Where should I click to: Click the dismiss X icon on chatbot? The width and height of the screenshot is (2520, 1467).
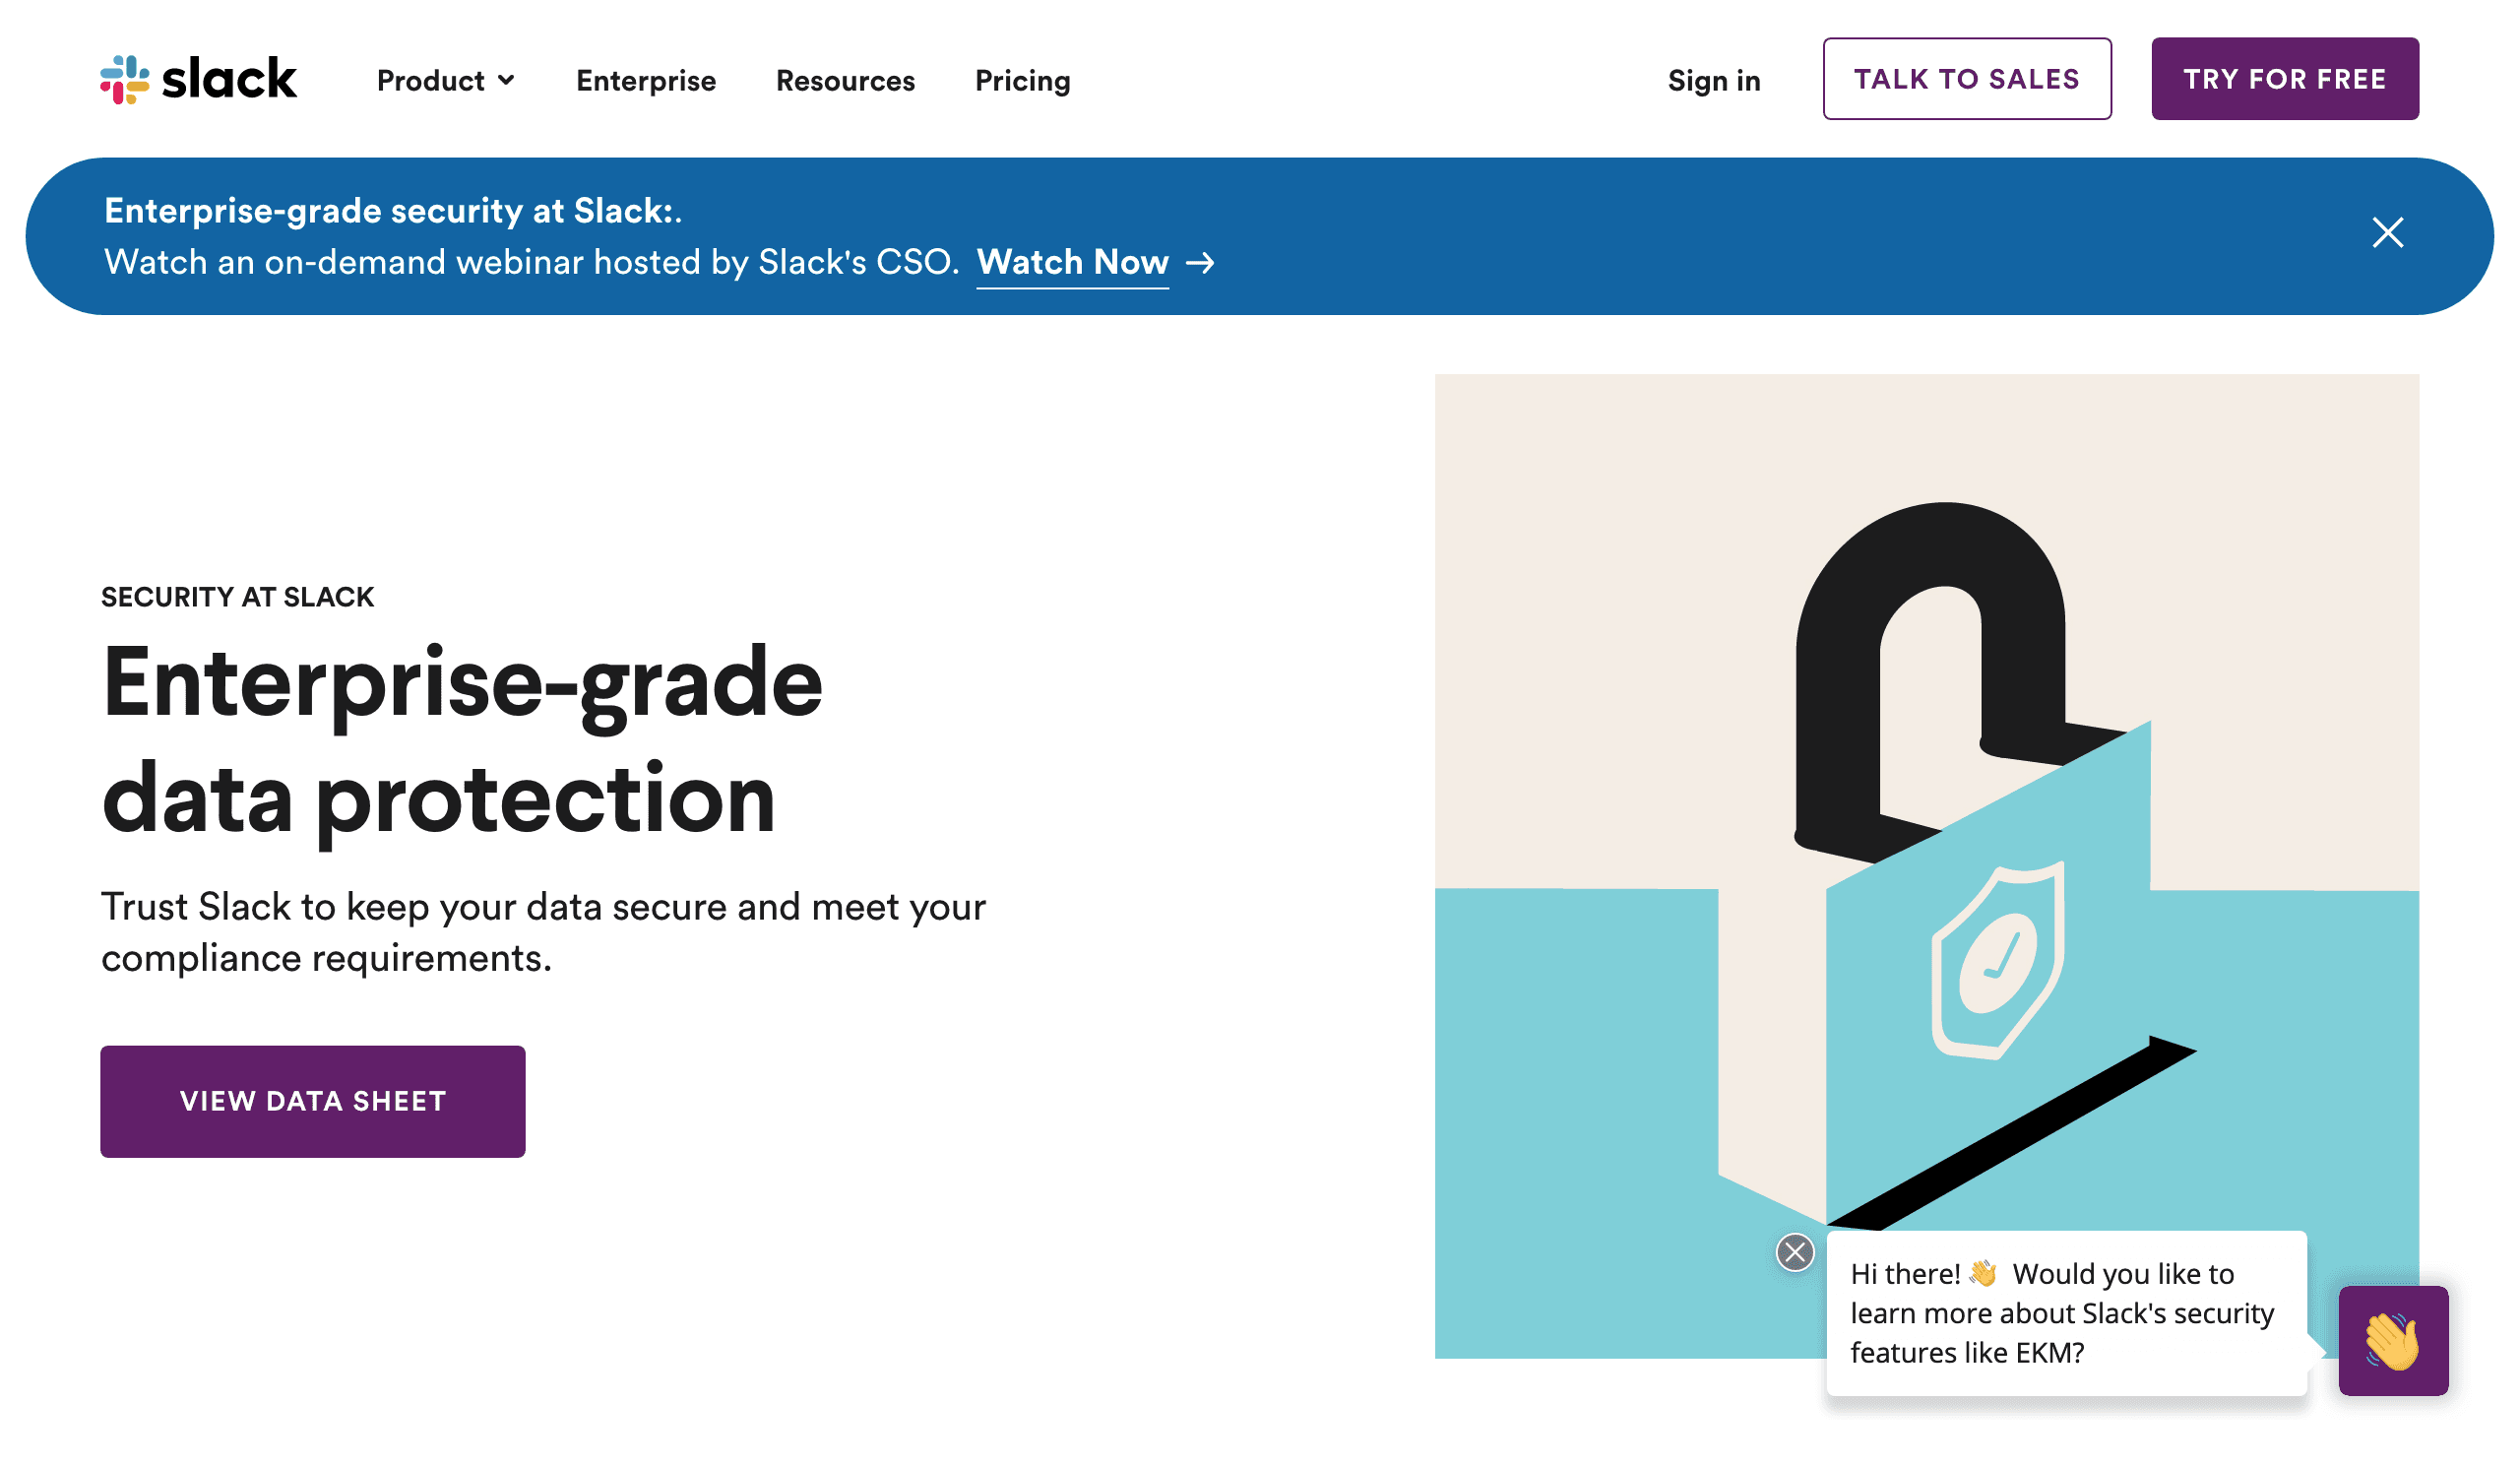(1794, 1252)
